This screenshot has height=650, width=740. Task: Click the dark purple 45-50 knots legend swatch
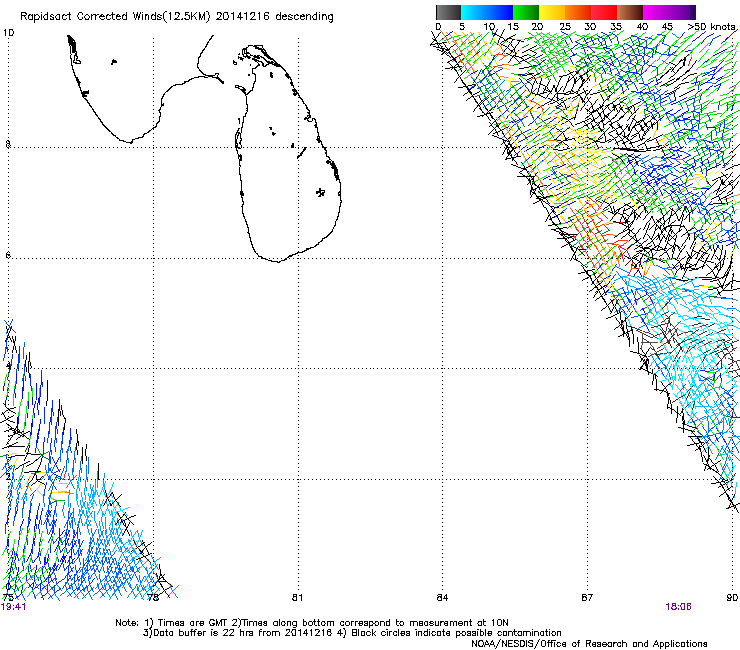tap(682, 12)
